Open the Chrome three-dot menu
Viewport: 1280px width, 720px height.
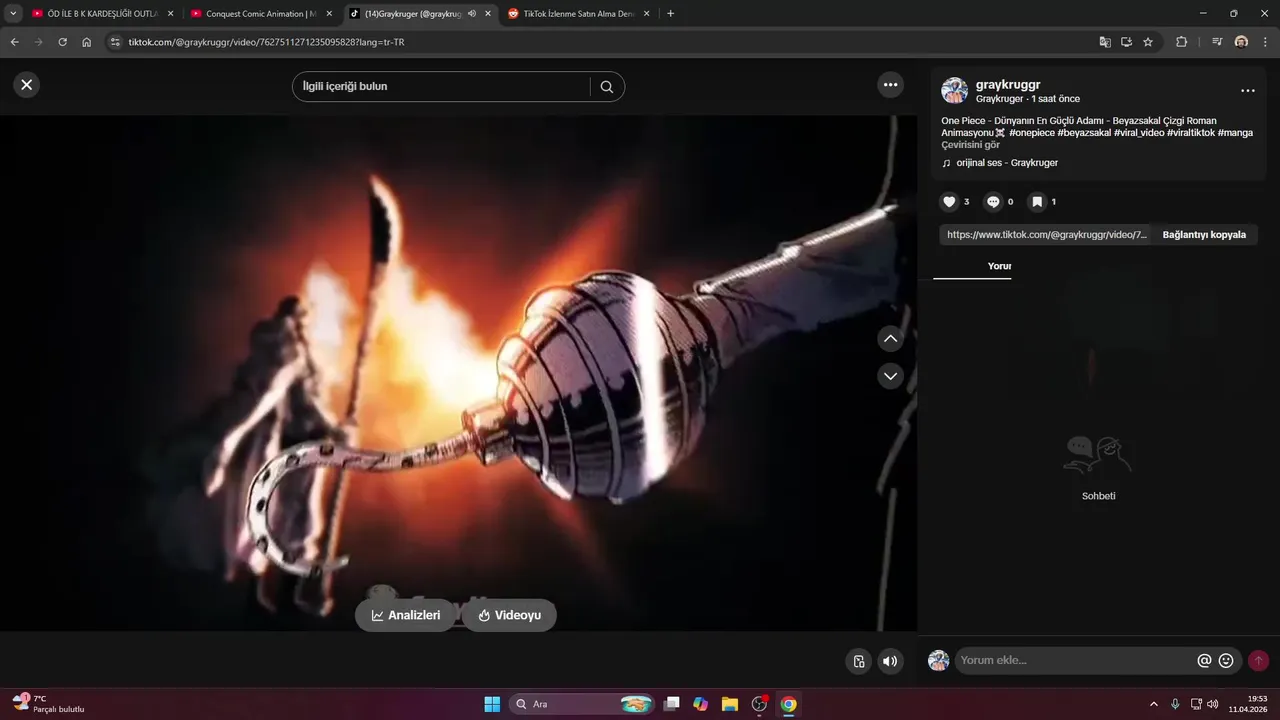pos(1265,42)
